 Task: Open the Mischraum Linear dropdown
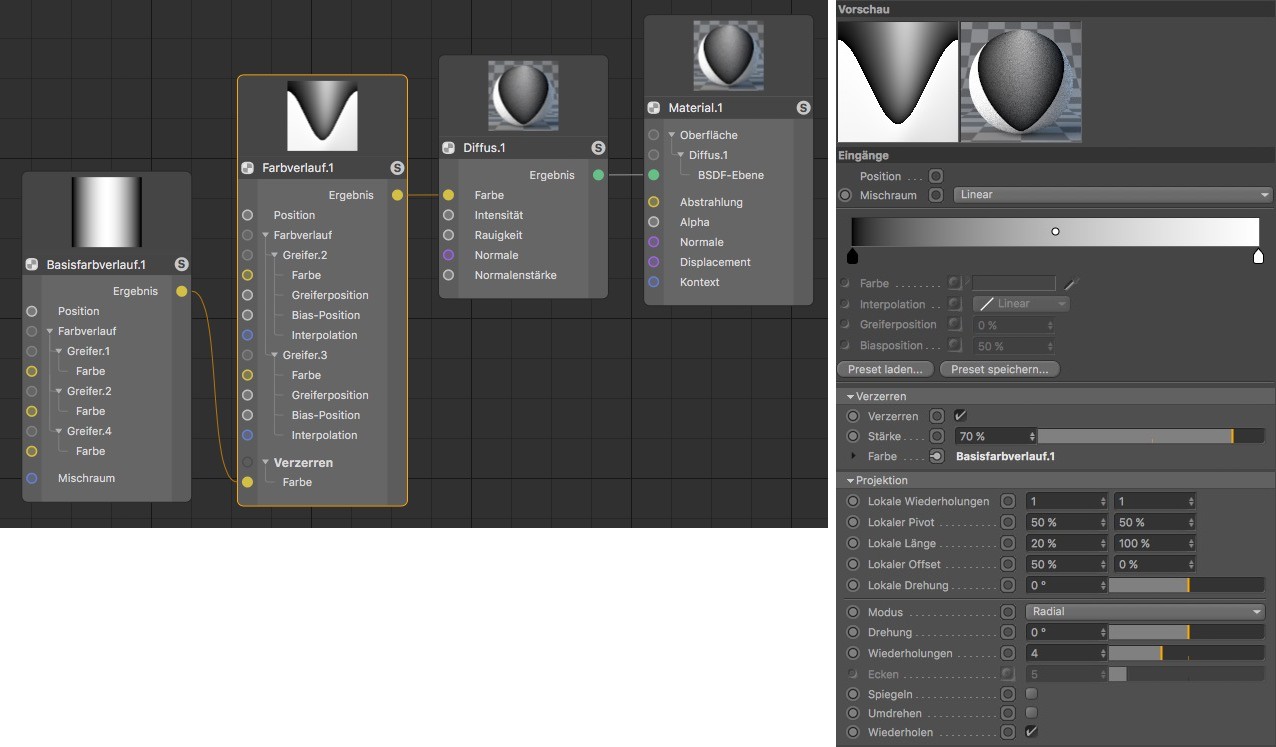pos(1113,195)
